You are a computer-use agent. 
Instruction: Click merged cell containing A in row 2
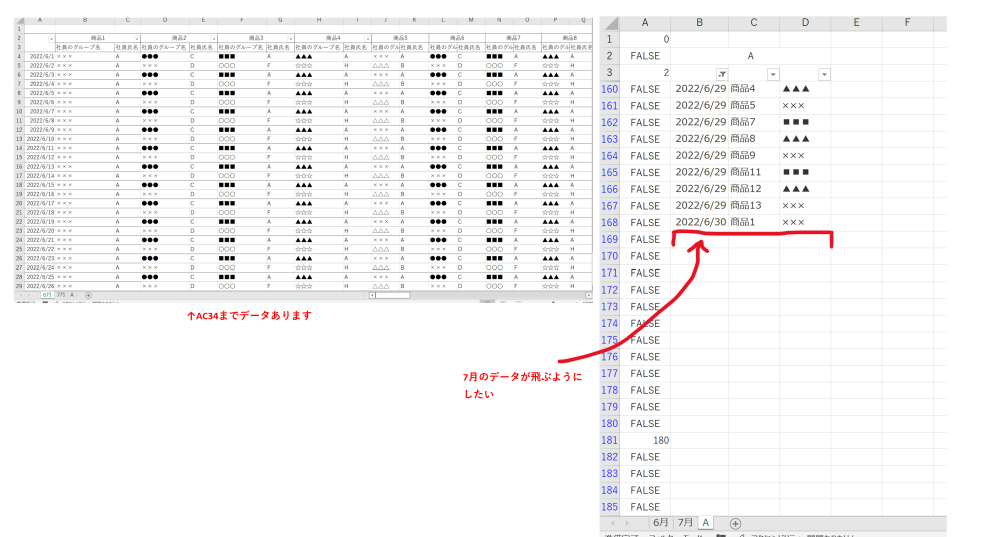coord(750,57)
